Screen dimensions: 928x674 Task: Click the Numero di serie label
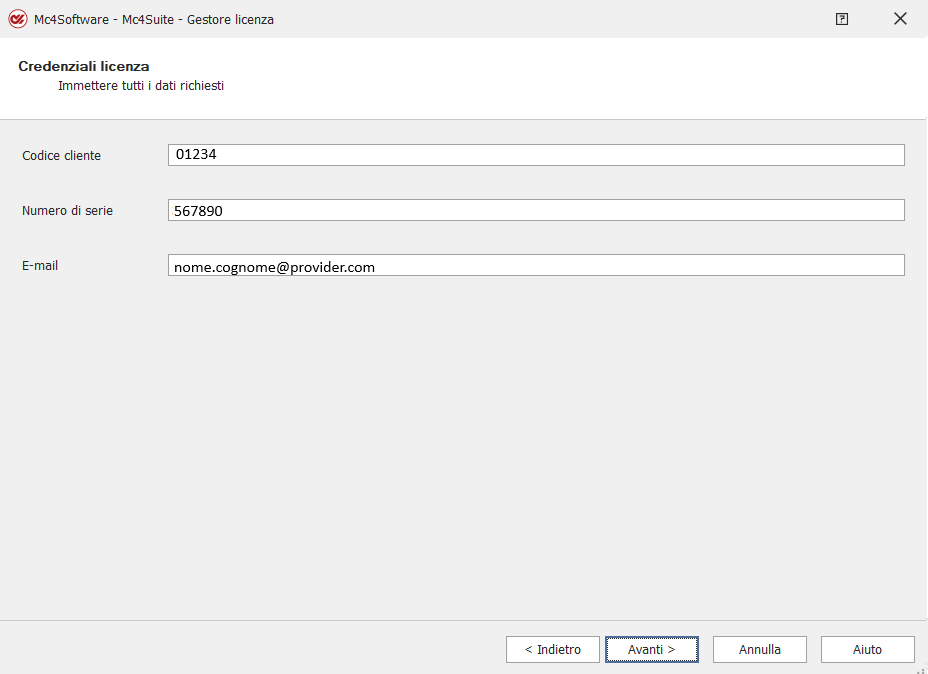[67, 211]
